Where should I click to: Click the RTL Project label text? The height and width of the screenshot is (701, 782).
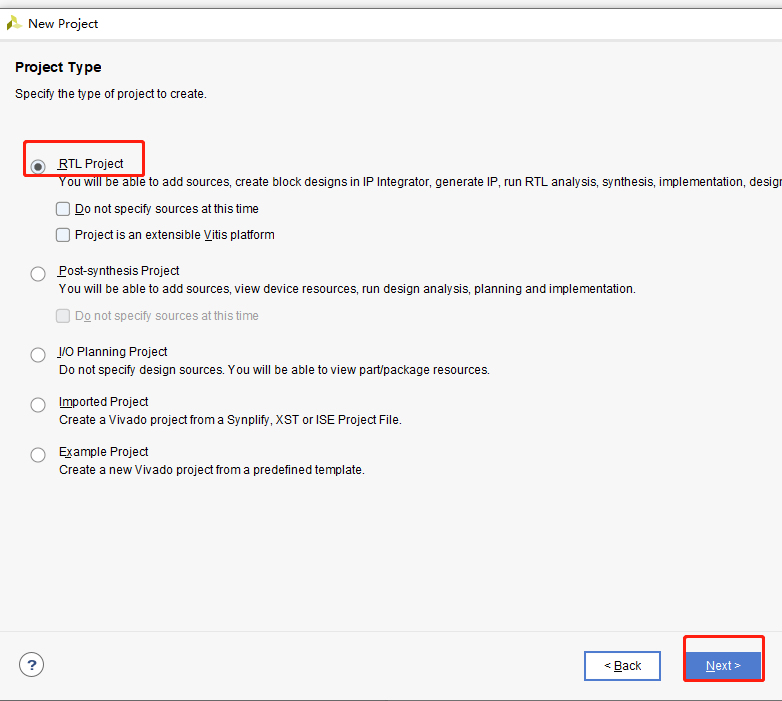tap(91, 164)
